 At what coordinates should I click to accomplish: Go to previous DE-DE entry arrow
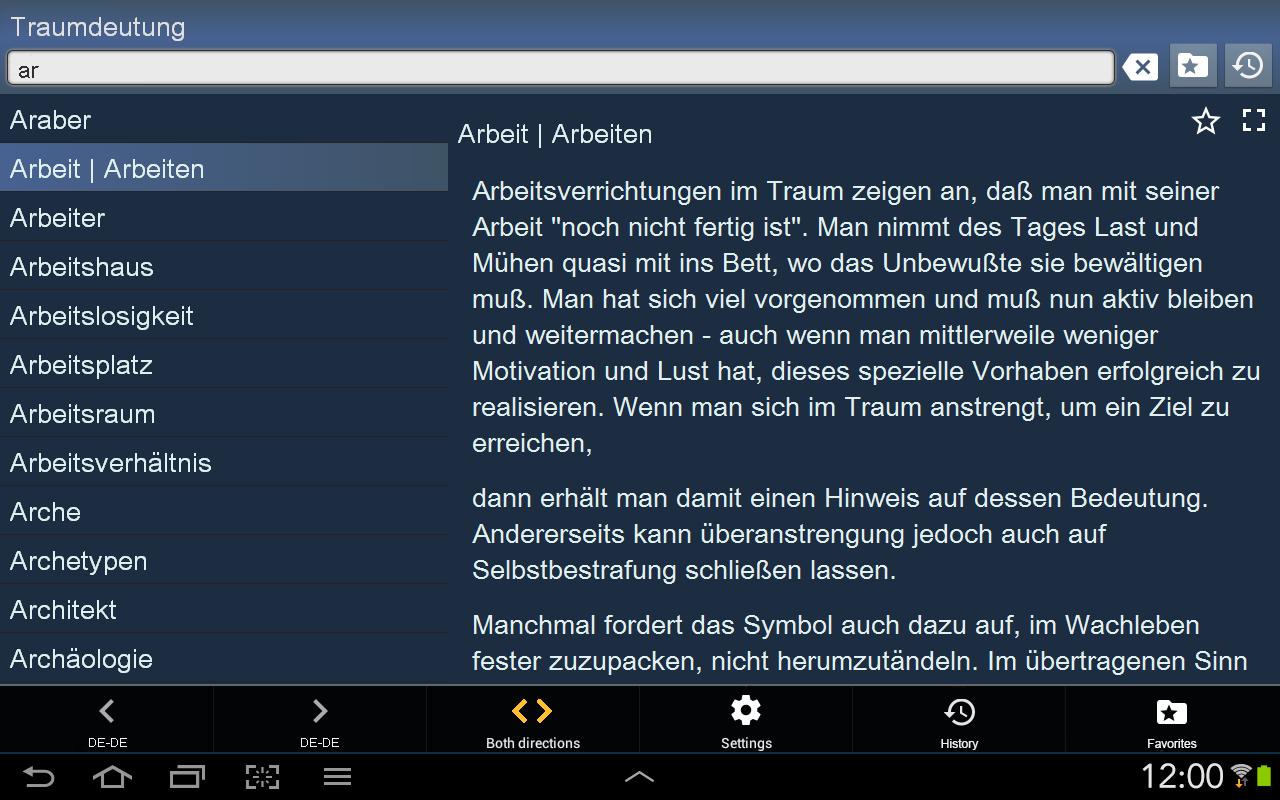[x=107, y=720]
